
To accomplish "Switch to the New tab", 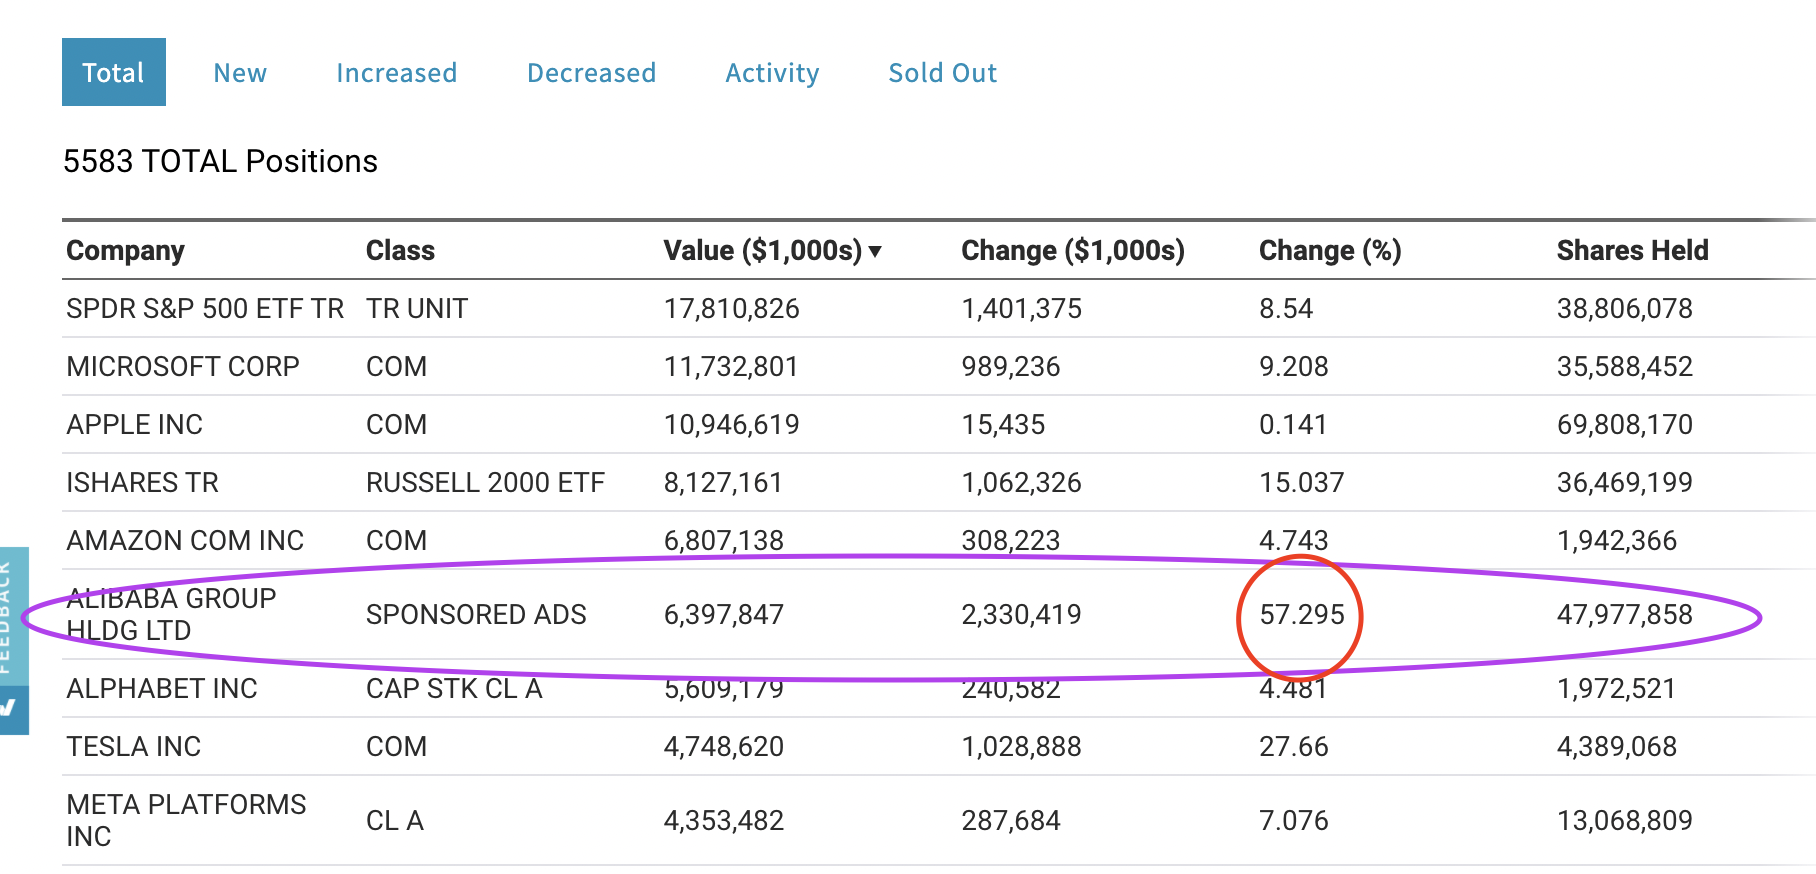I will [x=240, y=73].
